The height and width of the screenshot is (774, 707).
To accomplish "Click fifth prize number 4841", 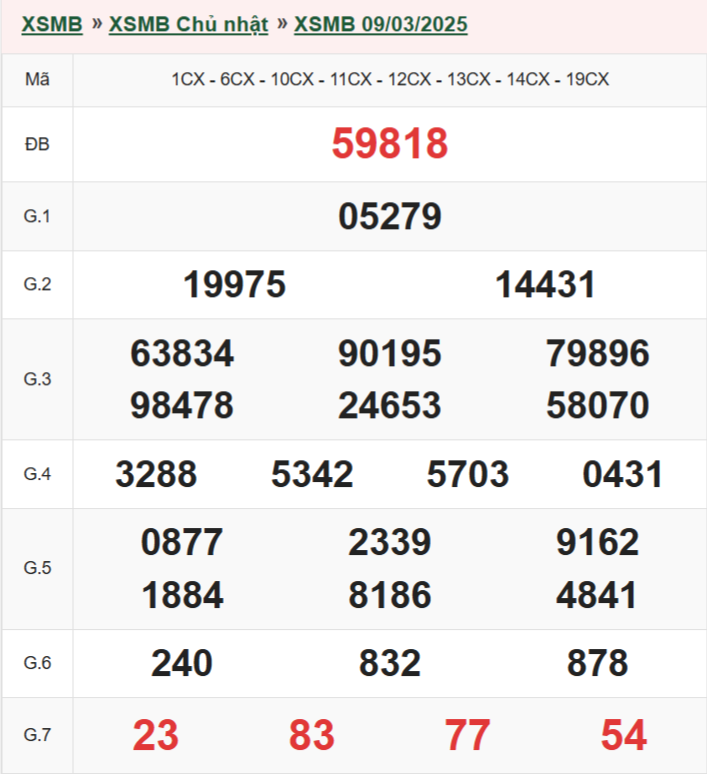I will coord(597,595).
